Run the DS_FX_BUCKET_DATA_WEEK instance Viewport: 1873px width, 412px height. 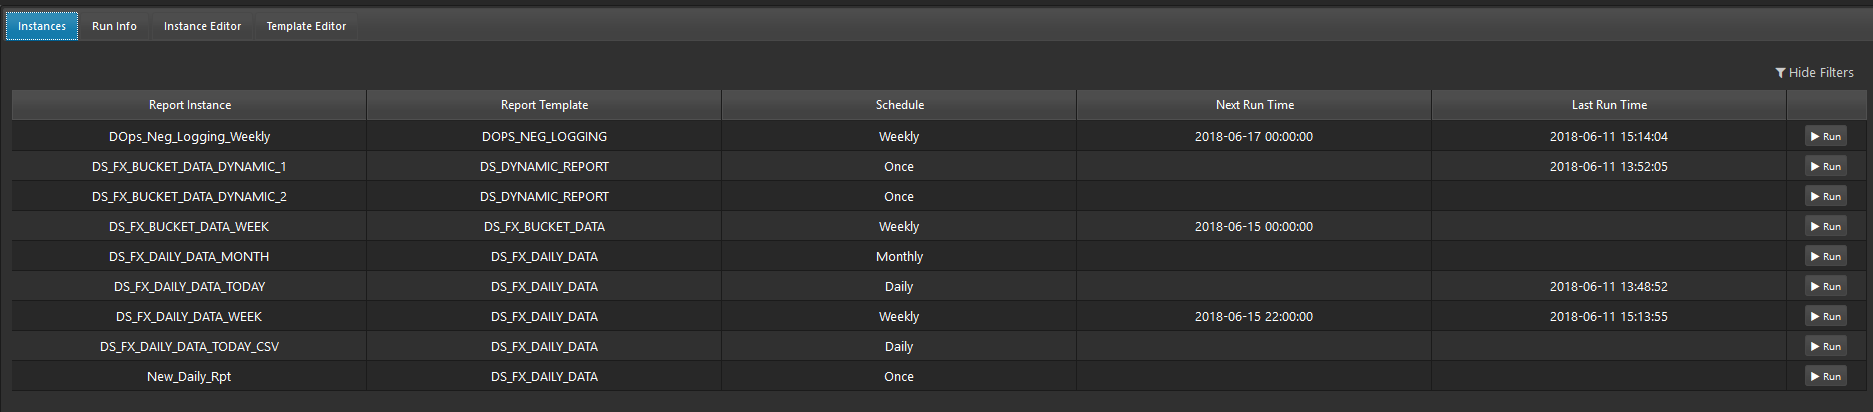click(1825, 226)
